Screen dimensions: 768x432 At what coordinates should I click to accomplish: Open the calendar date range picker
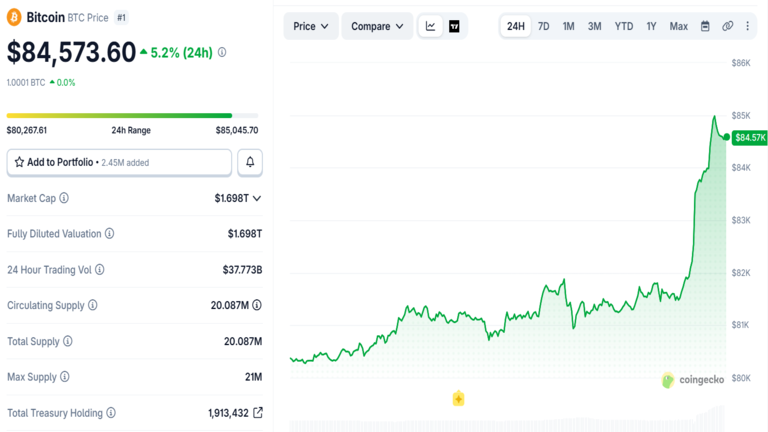click(705, 26)
